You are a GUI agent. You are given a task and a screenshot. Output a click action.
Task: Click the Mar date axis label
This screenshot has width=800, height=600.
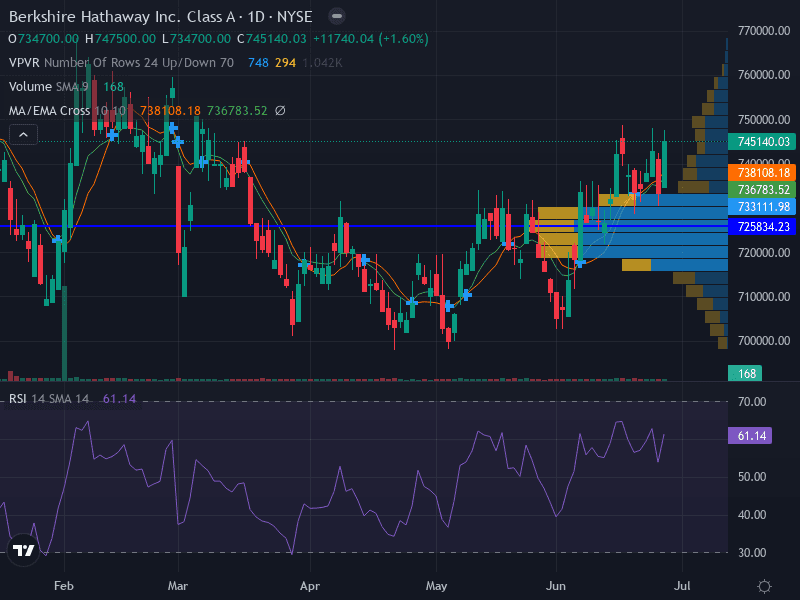(178, 586)
